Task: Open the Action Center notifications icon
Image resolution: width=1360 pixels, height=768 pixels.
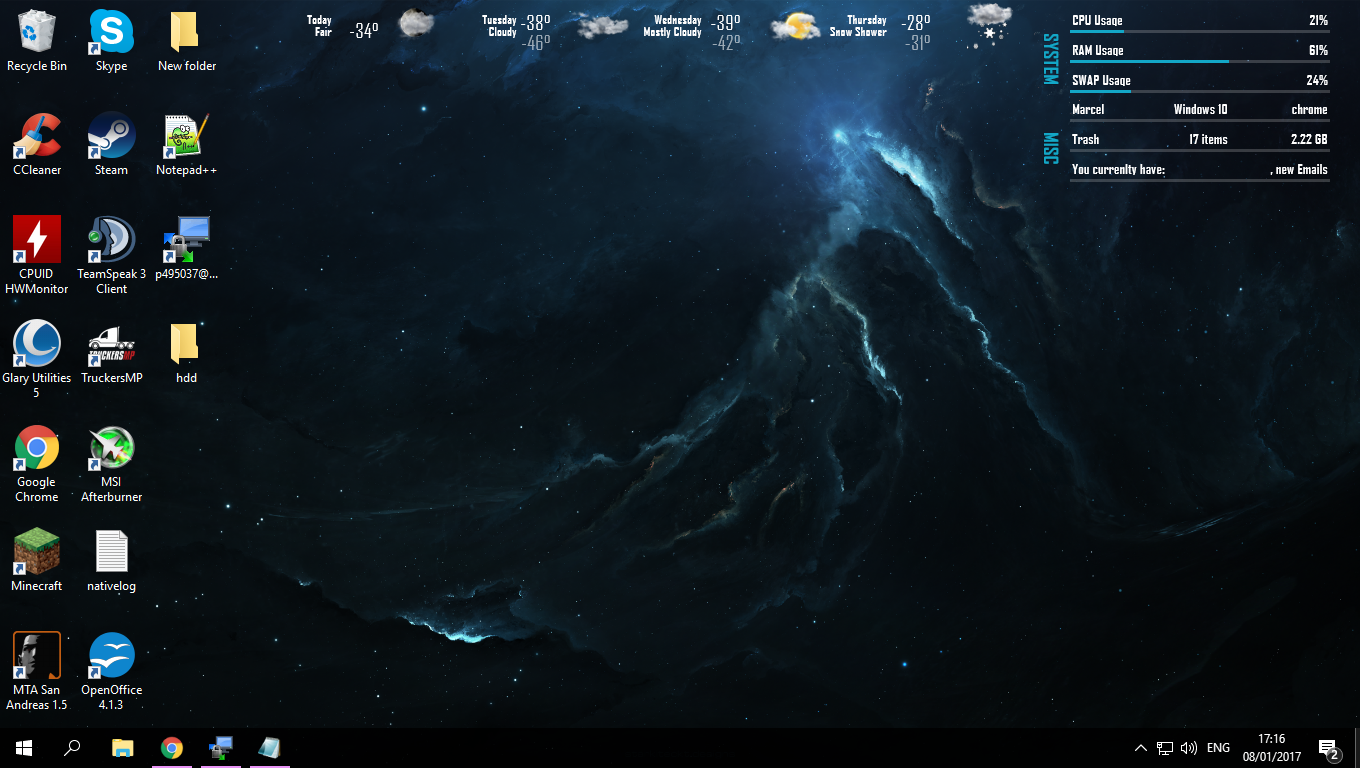Action: pos(1329,748)
